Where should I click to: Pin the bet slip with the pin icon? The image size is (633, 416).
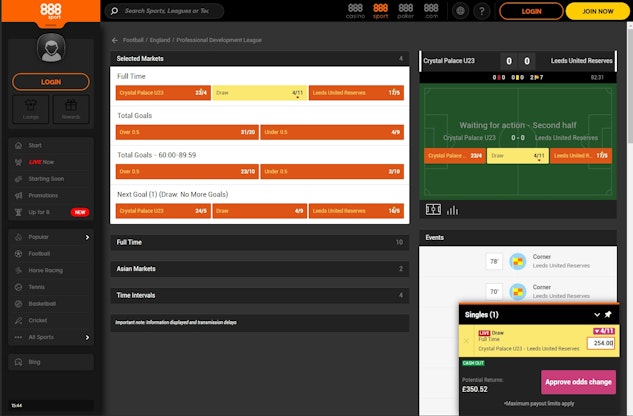[609, 314]
